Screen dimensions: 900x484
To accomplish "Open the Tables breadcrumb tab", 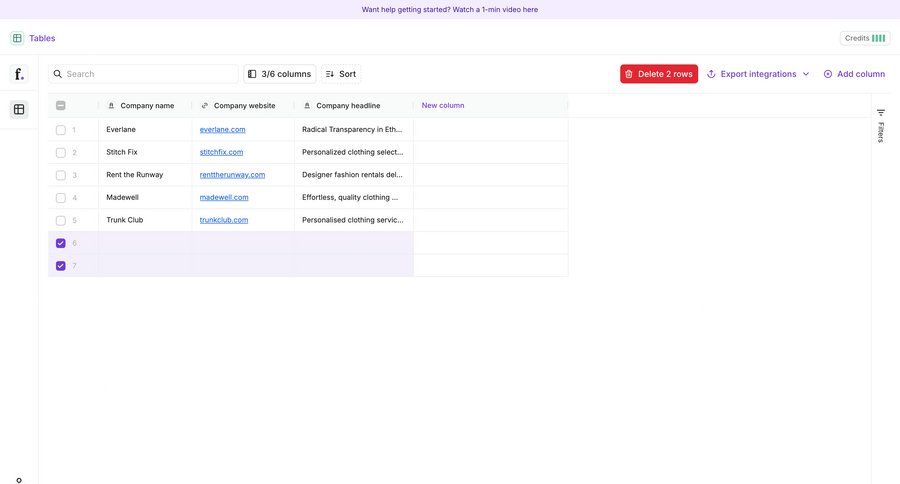I will click(42, 38).
